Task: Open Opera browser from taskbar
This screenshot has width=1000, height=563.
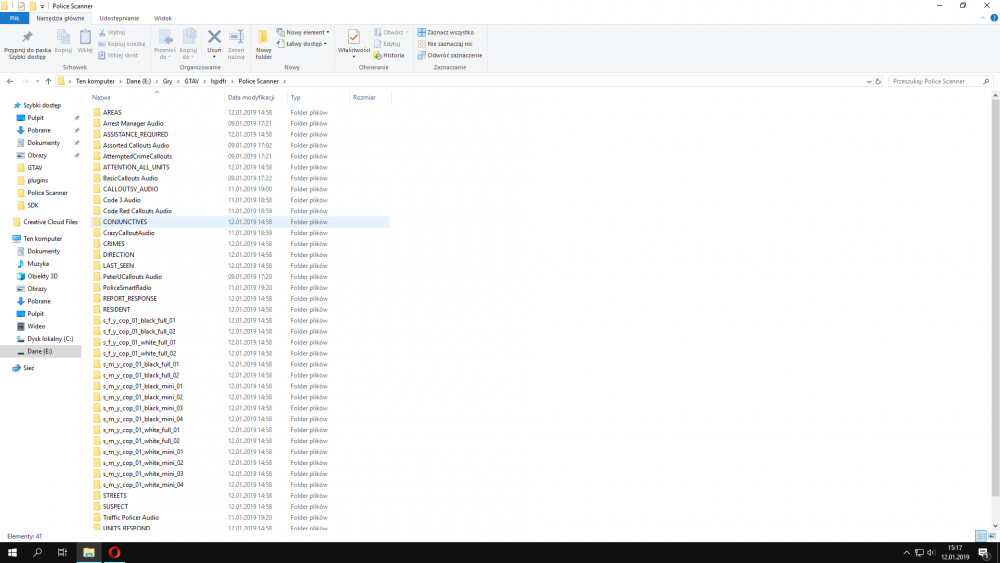Action: click(x=114, y=552)
